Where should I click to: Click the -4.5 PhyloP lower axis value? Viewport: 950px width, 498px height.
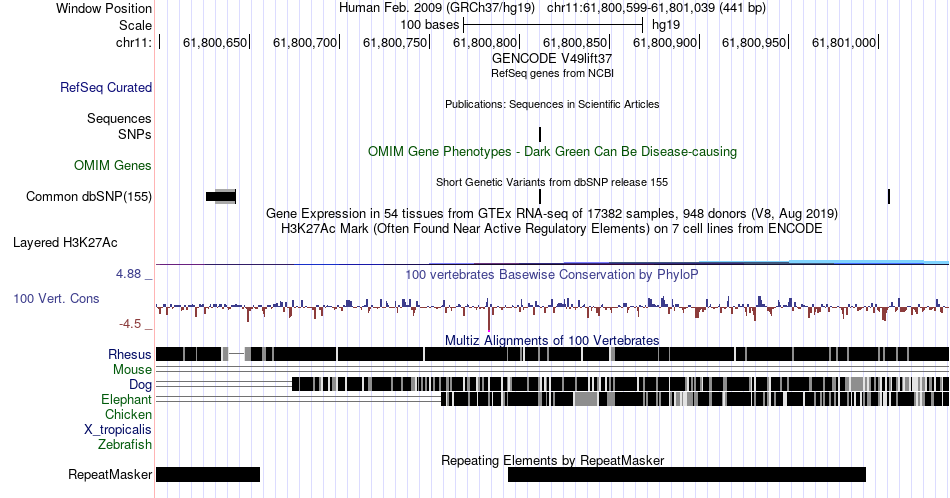pos(130,324)
